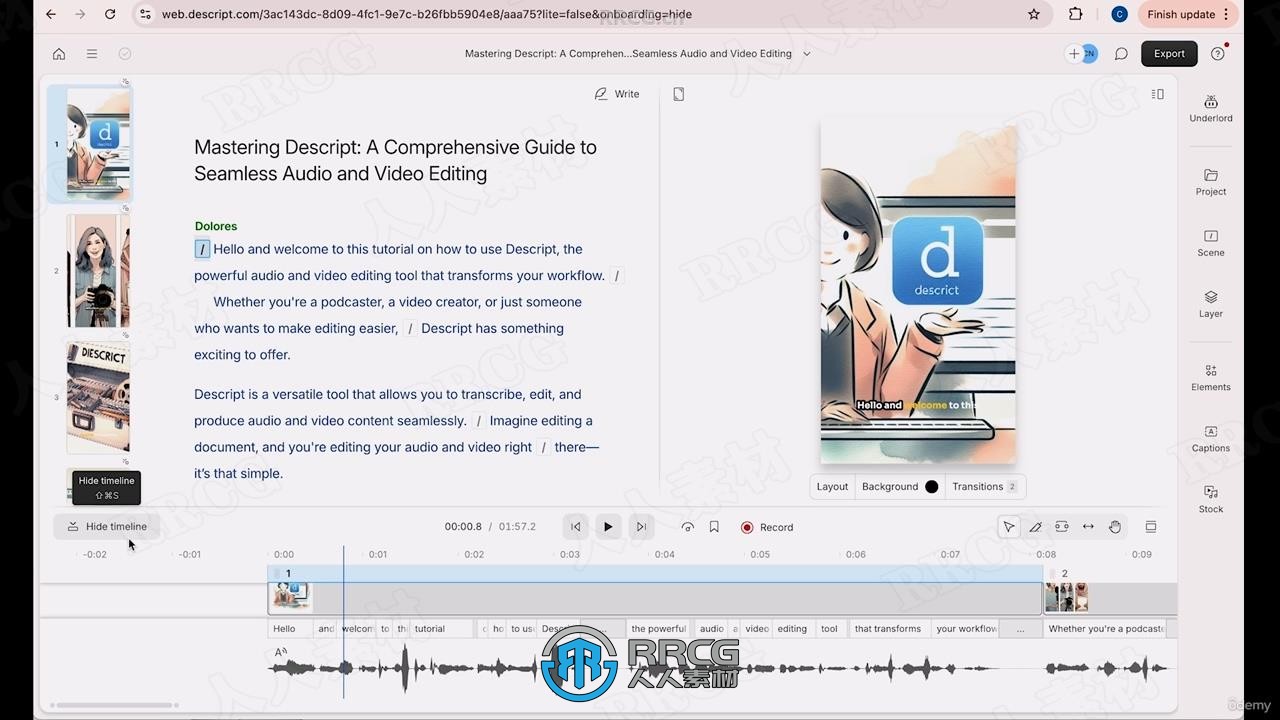
Task: Open playback speed control
Action: click(x=688, y=527)
